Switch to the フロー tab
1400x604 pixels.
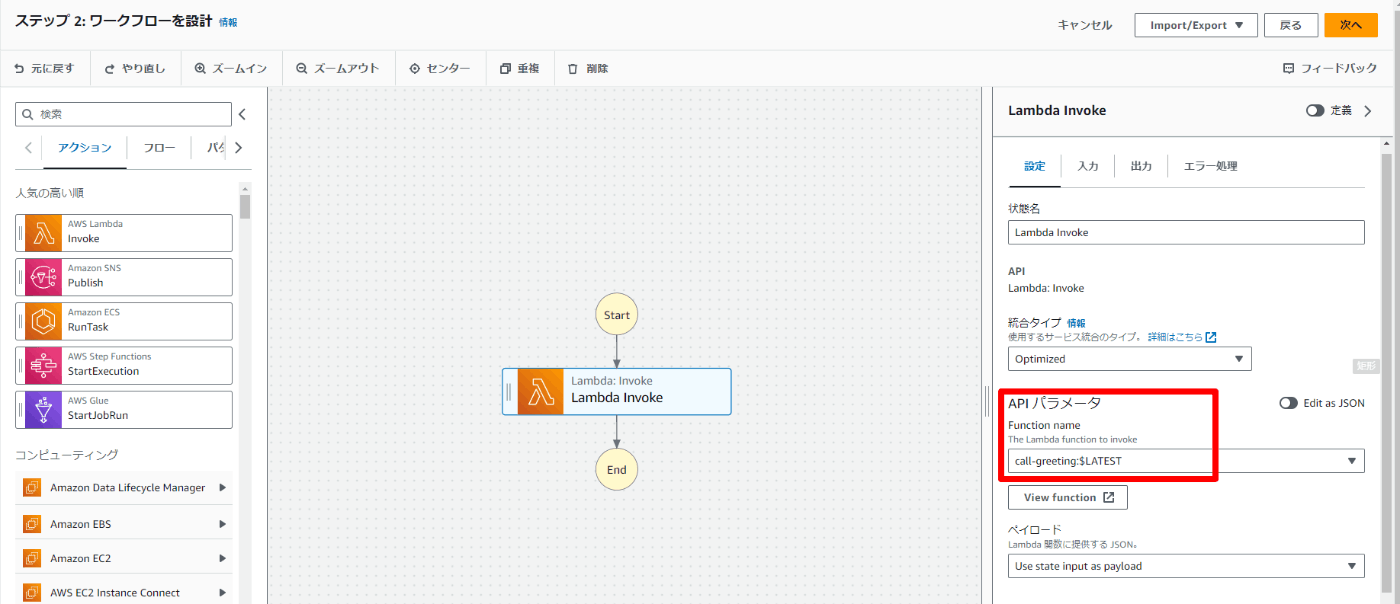point(159,148)
